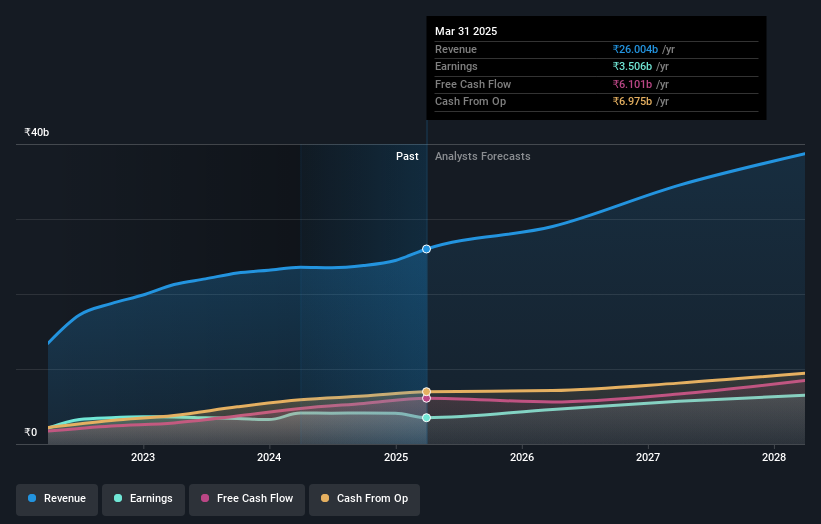The width and height of the screenshot is (821, 524).
Task: Toggle the Revenue legend button
Action: pyautogui.click(x=57, y=499)
